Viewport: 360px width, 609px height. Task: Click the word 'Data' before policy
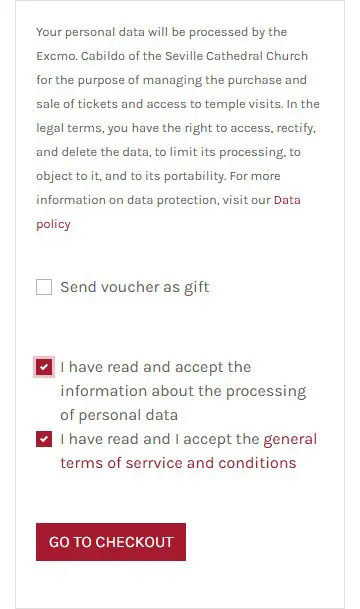287,200
